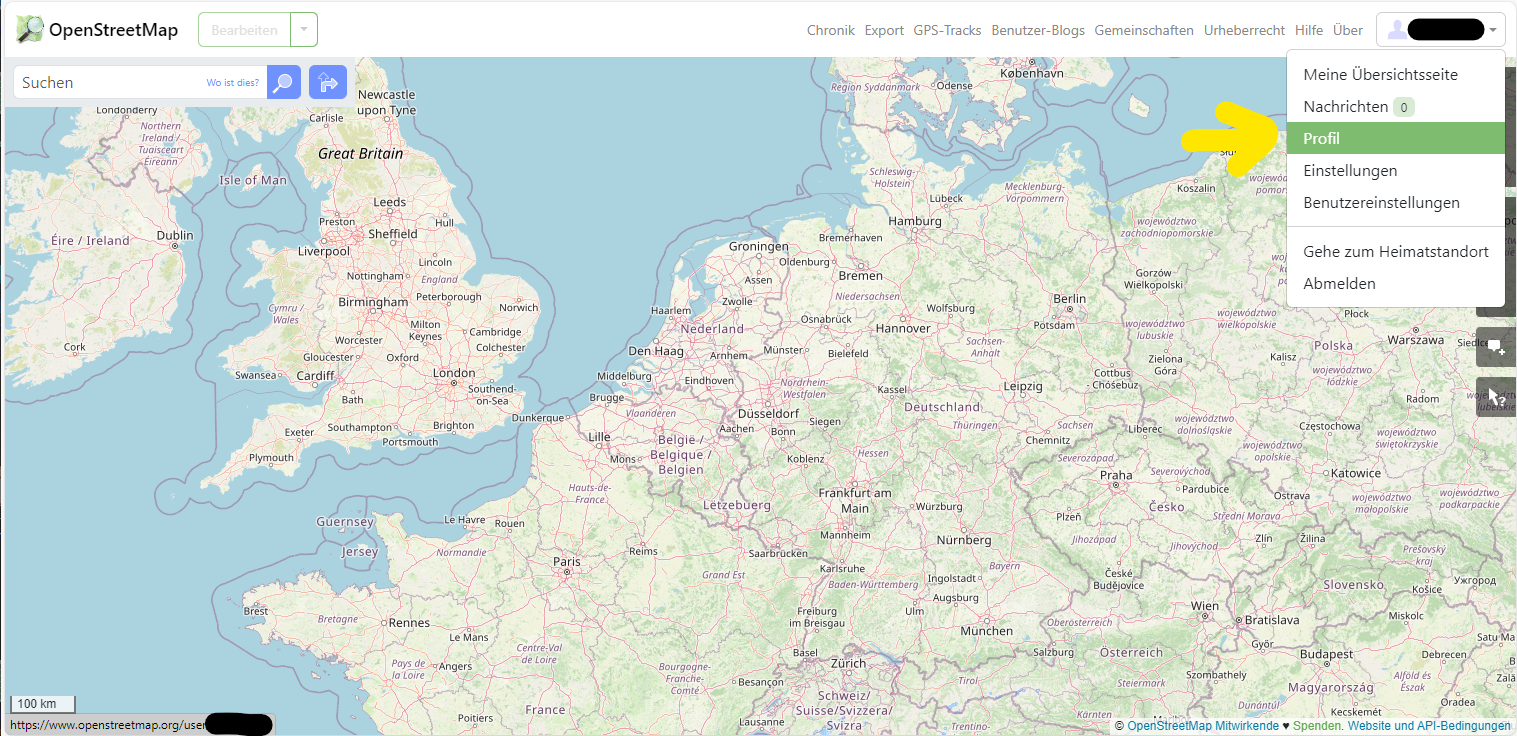This screenshot has height=736, width=1517.
Task: Click the 'Wo ist dies?' link
Action: pyautogui.click(x=232, y=83)
